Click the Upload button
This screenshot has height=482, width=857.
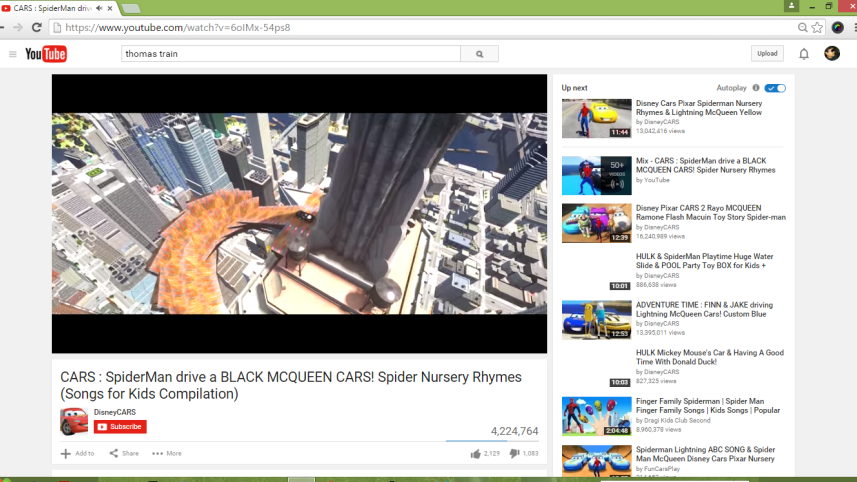coord(767,54)
